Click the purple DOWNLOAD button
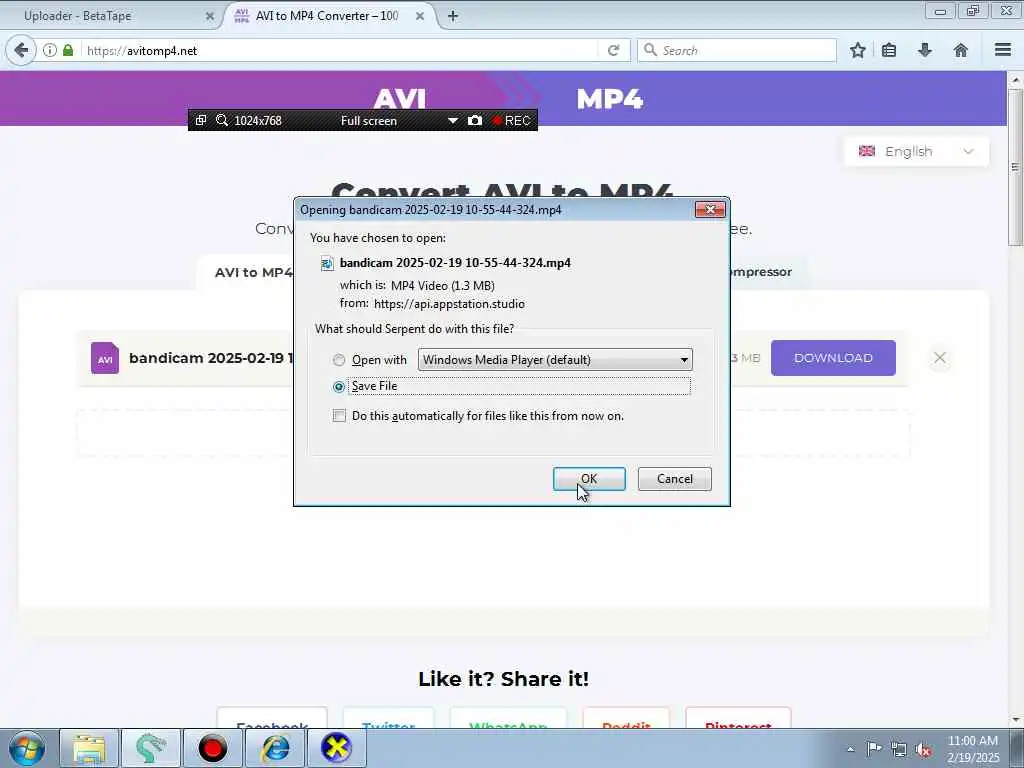1024x768 pixels. coord(833,358)
